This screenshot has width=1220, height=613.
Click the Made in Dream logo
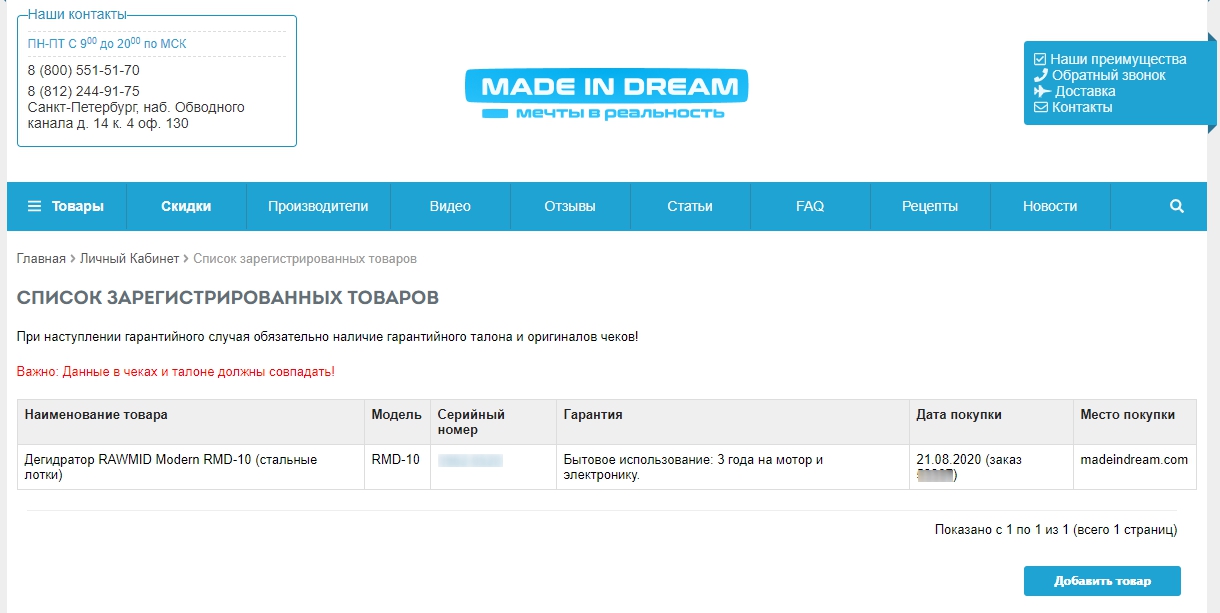pos(606,95)
